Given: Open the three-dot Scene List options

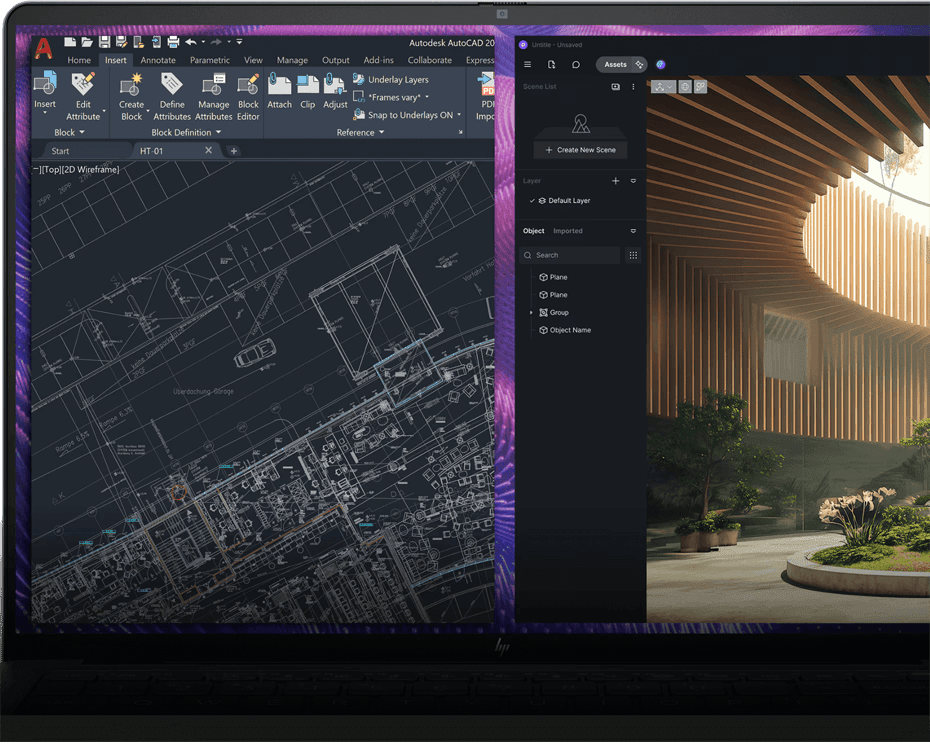Looking at the screenshot, I should [633, 87].
